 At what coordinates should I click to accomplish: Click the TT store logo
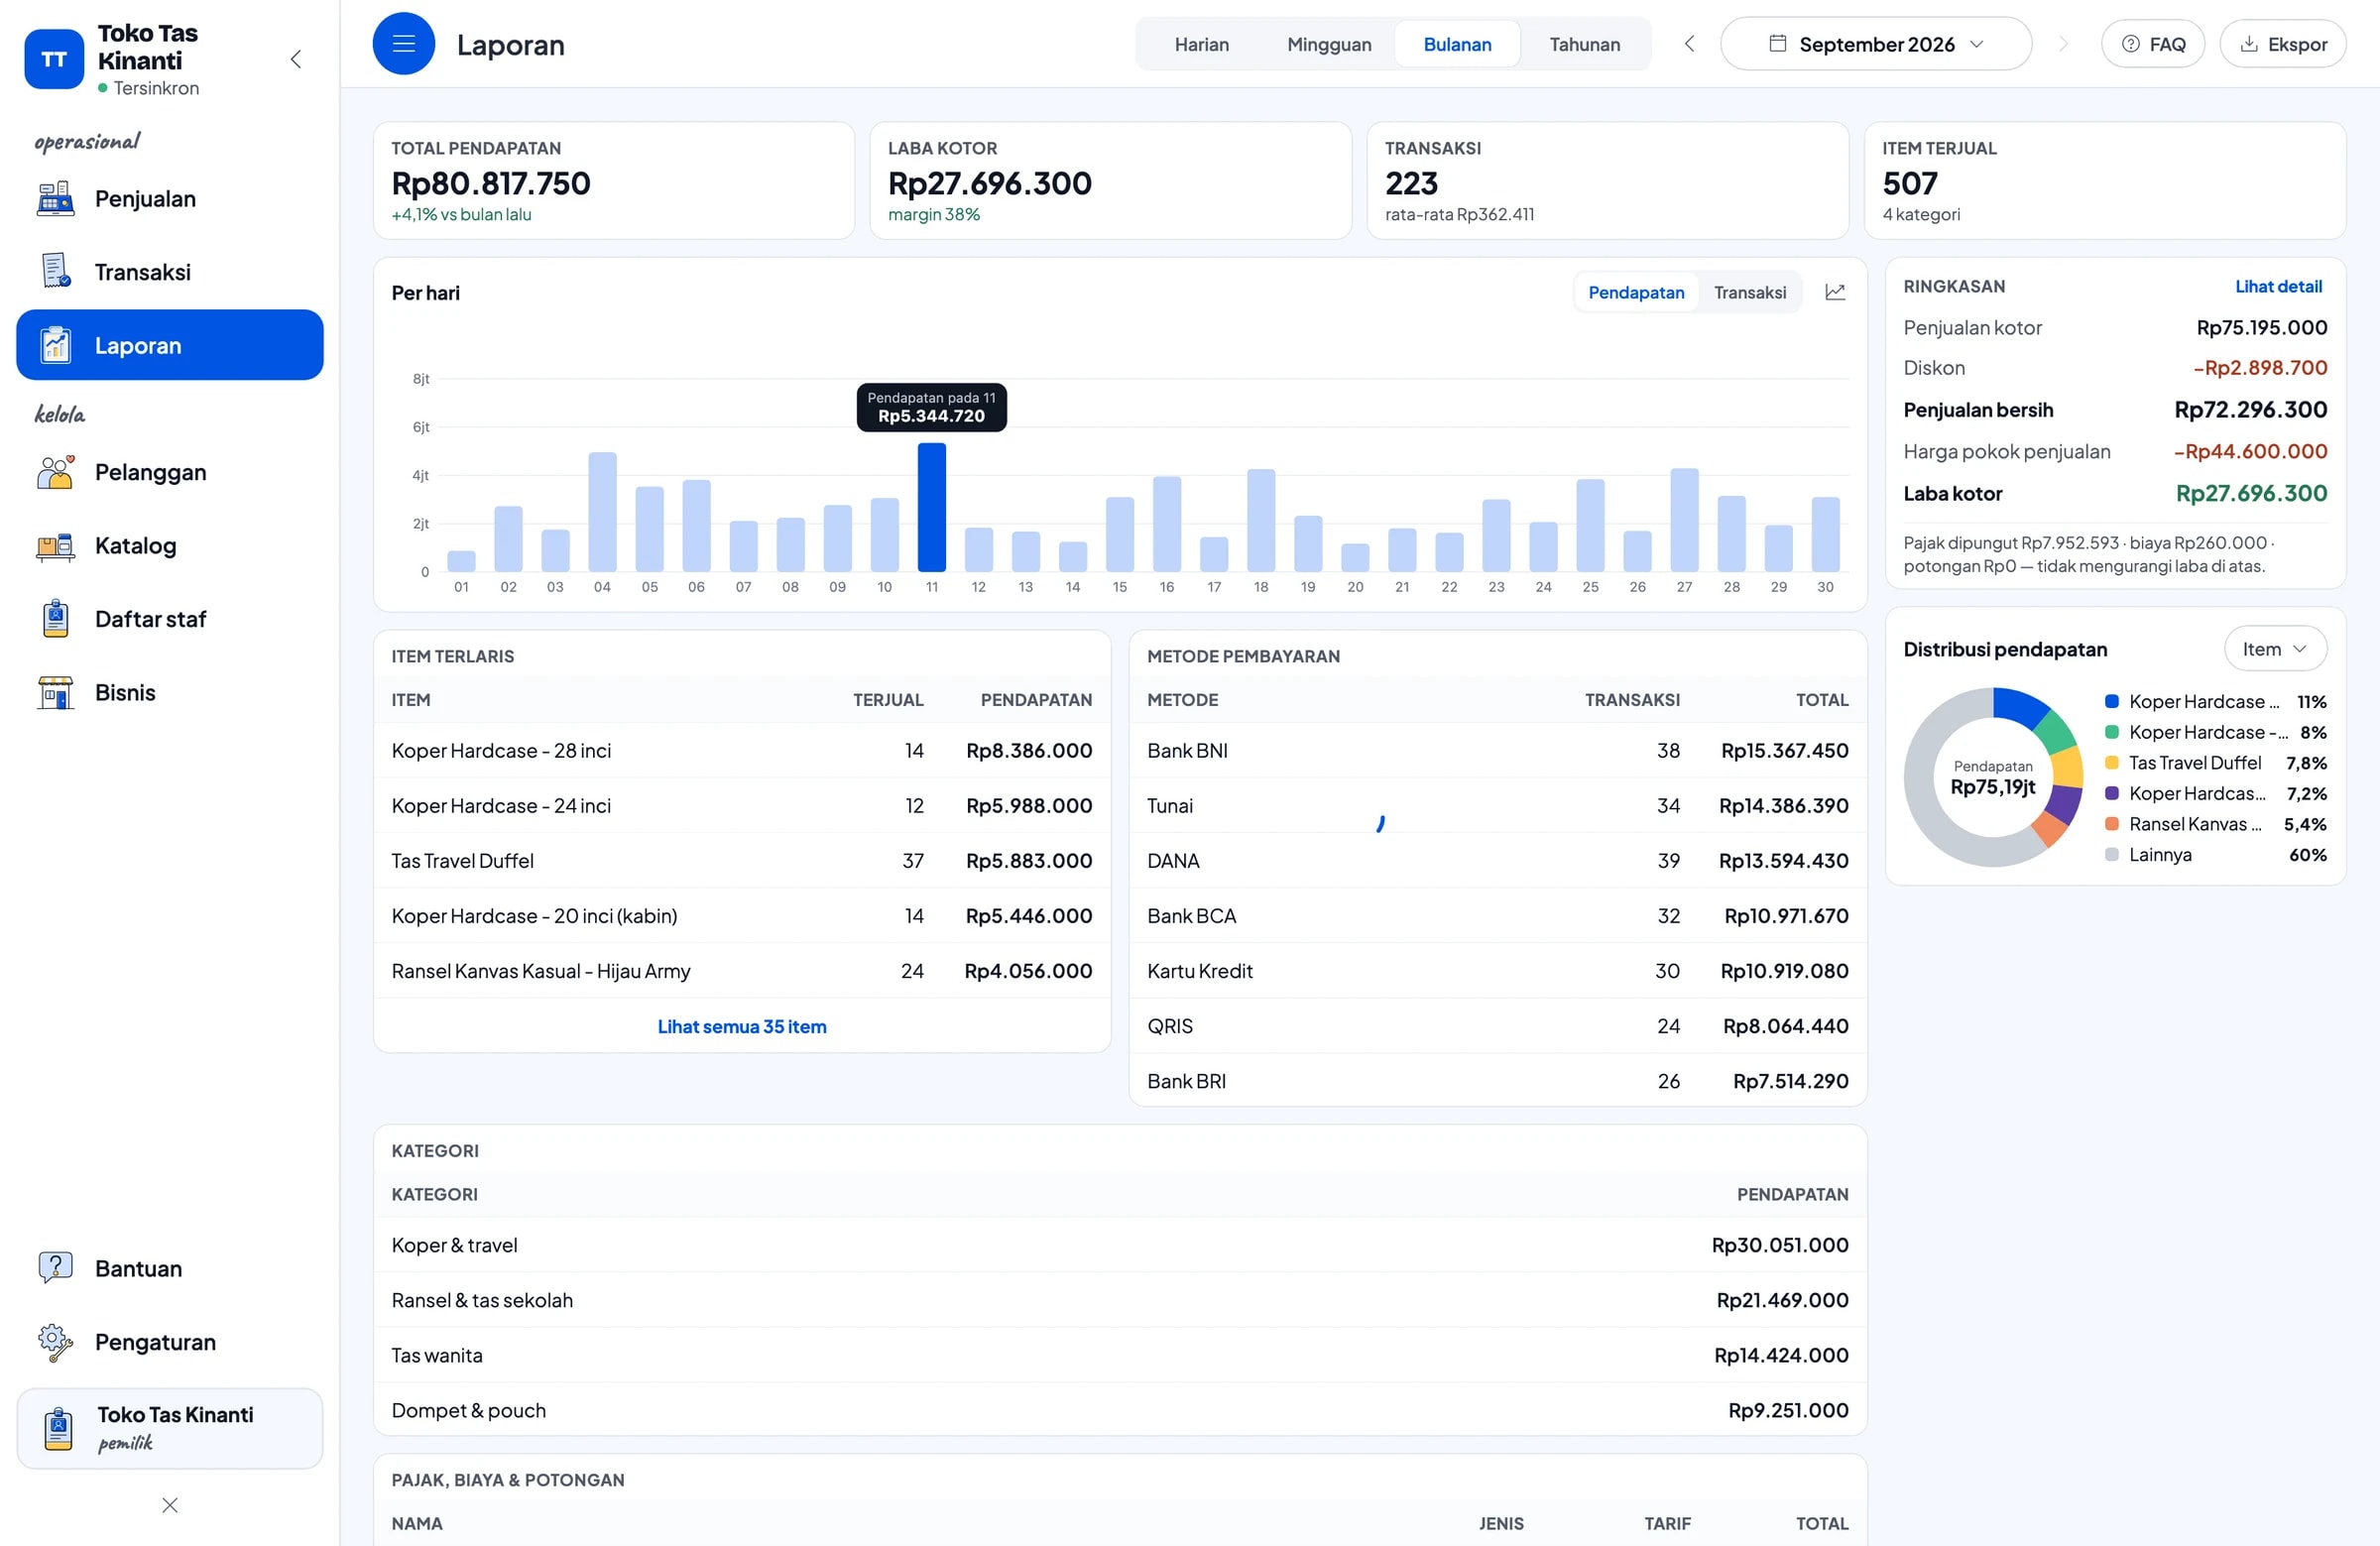pos(54,59)
